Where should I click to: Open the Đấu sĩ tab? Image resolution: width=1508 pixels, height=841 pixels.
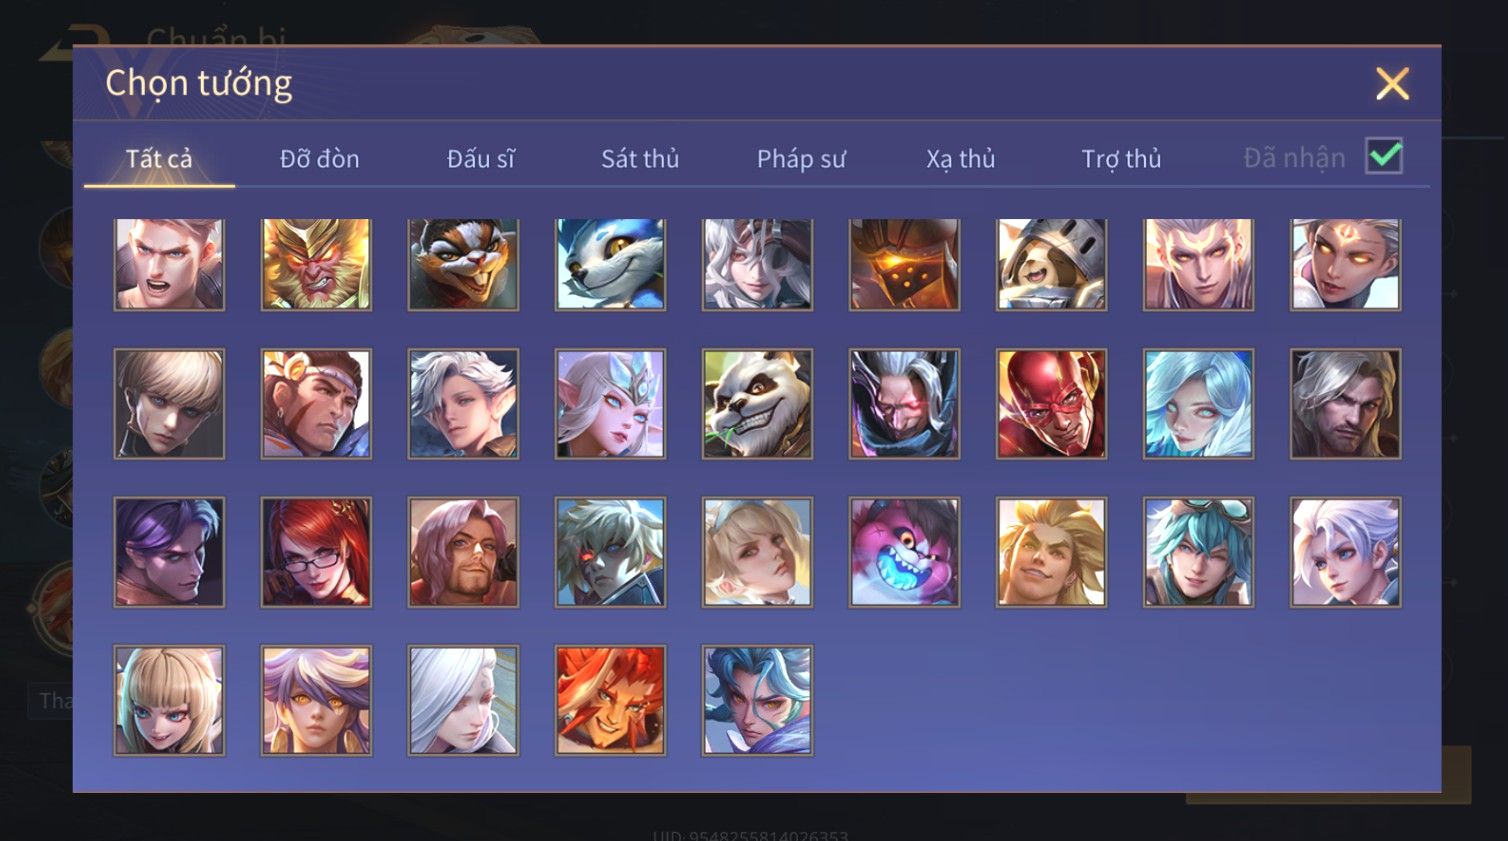pyautogui.click(x=480, y=159)
